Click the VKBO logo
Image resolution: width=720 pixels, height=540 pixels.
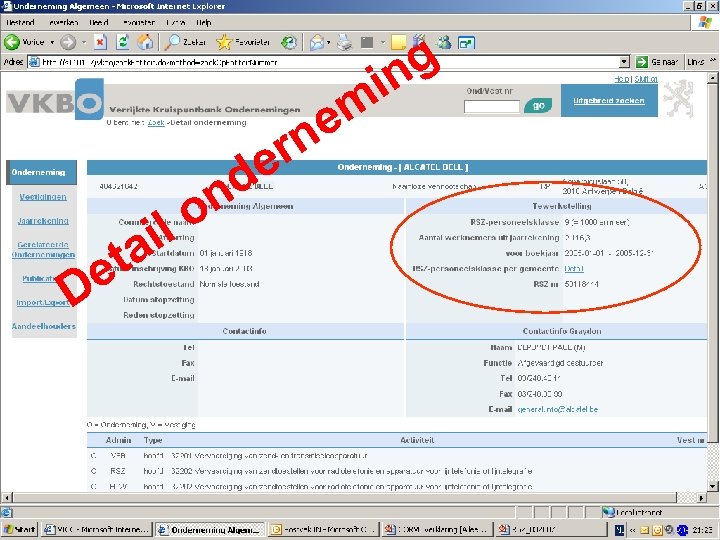(x=55, y=100)
